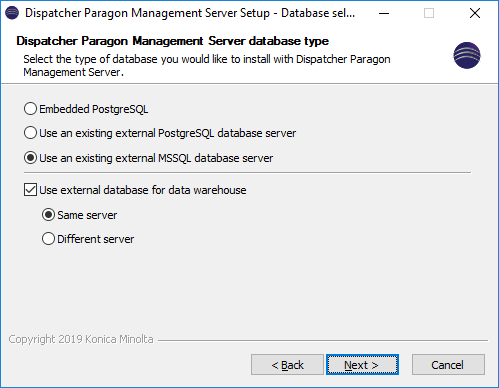Screen dimensions: 499x388
Task: Choose existing external PostgreSQL database server option
Action: 30,133
